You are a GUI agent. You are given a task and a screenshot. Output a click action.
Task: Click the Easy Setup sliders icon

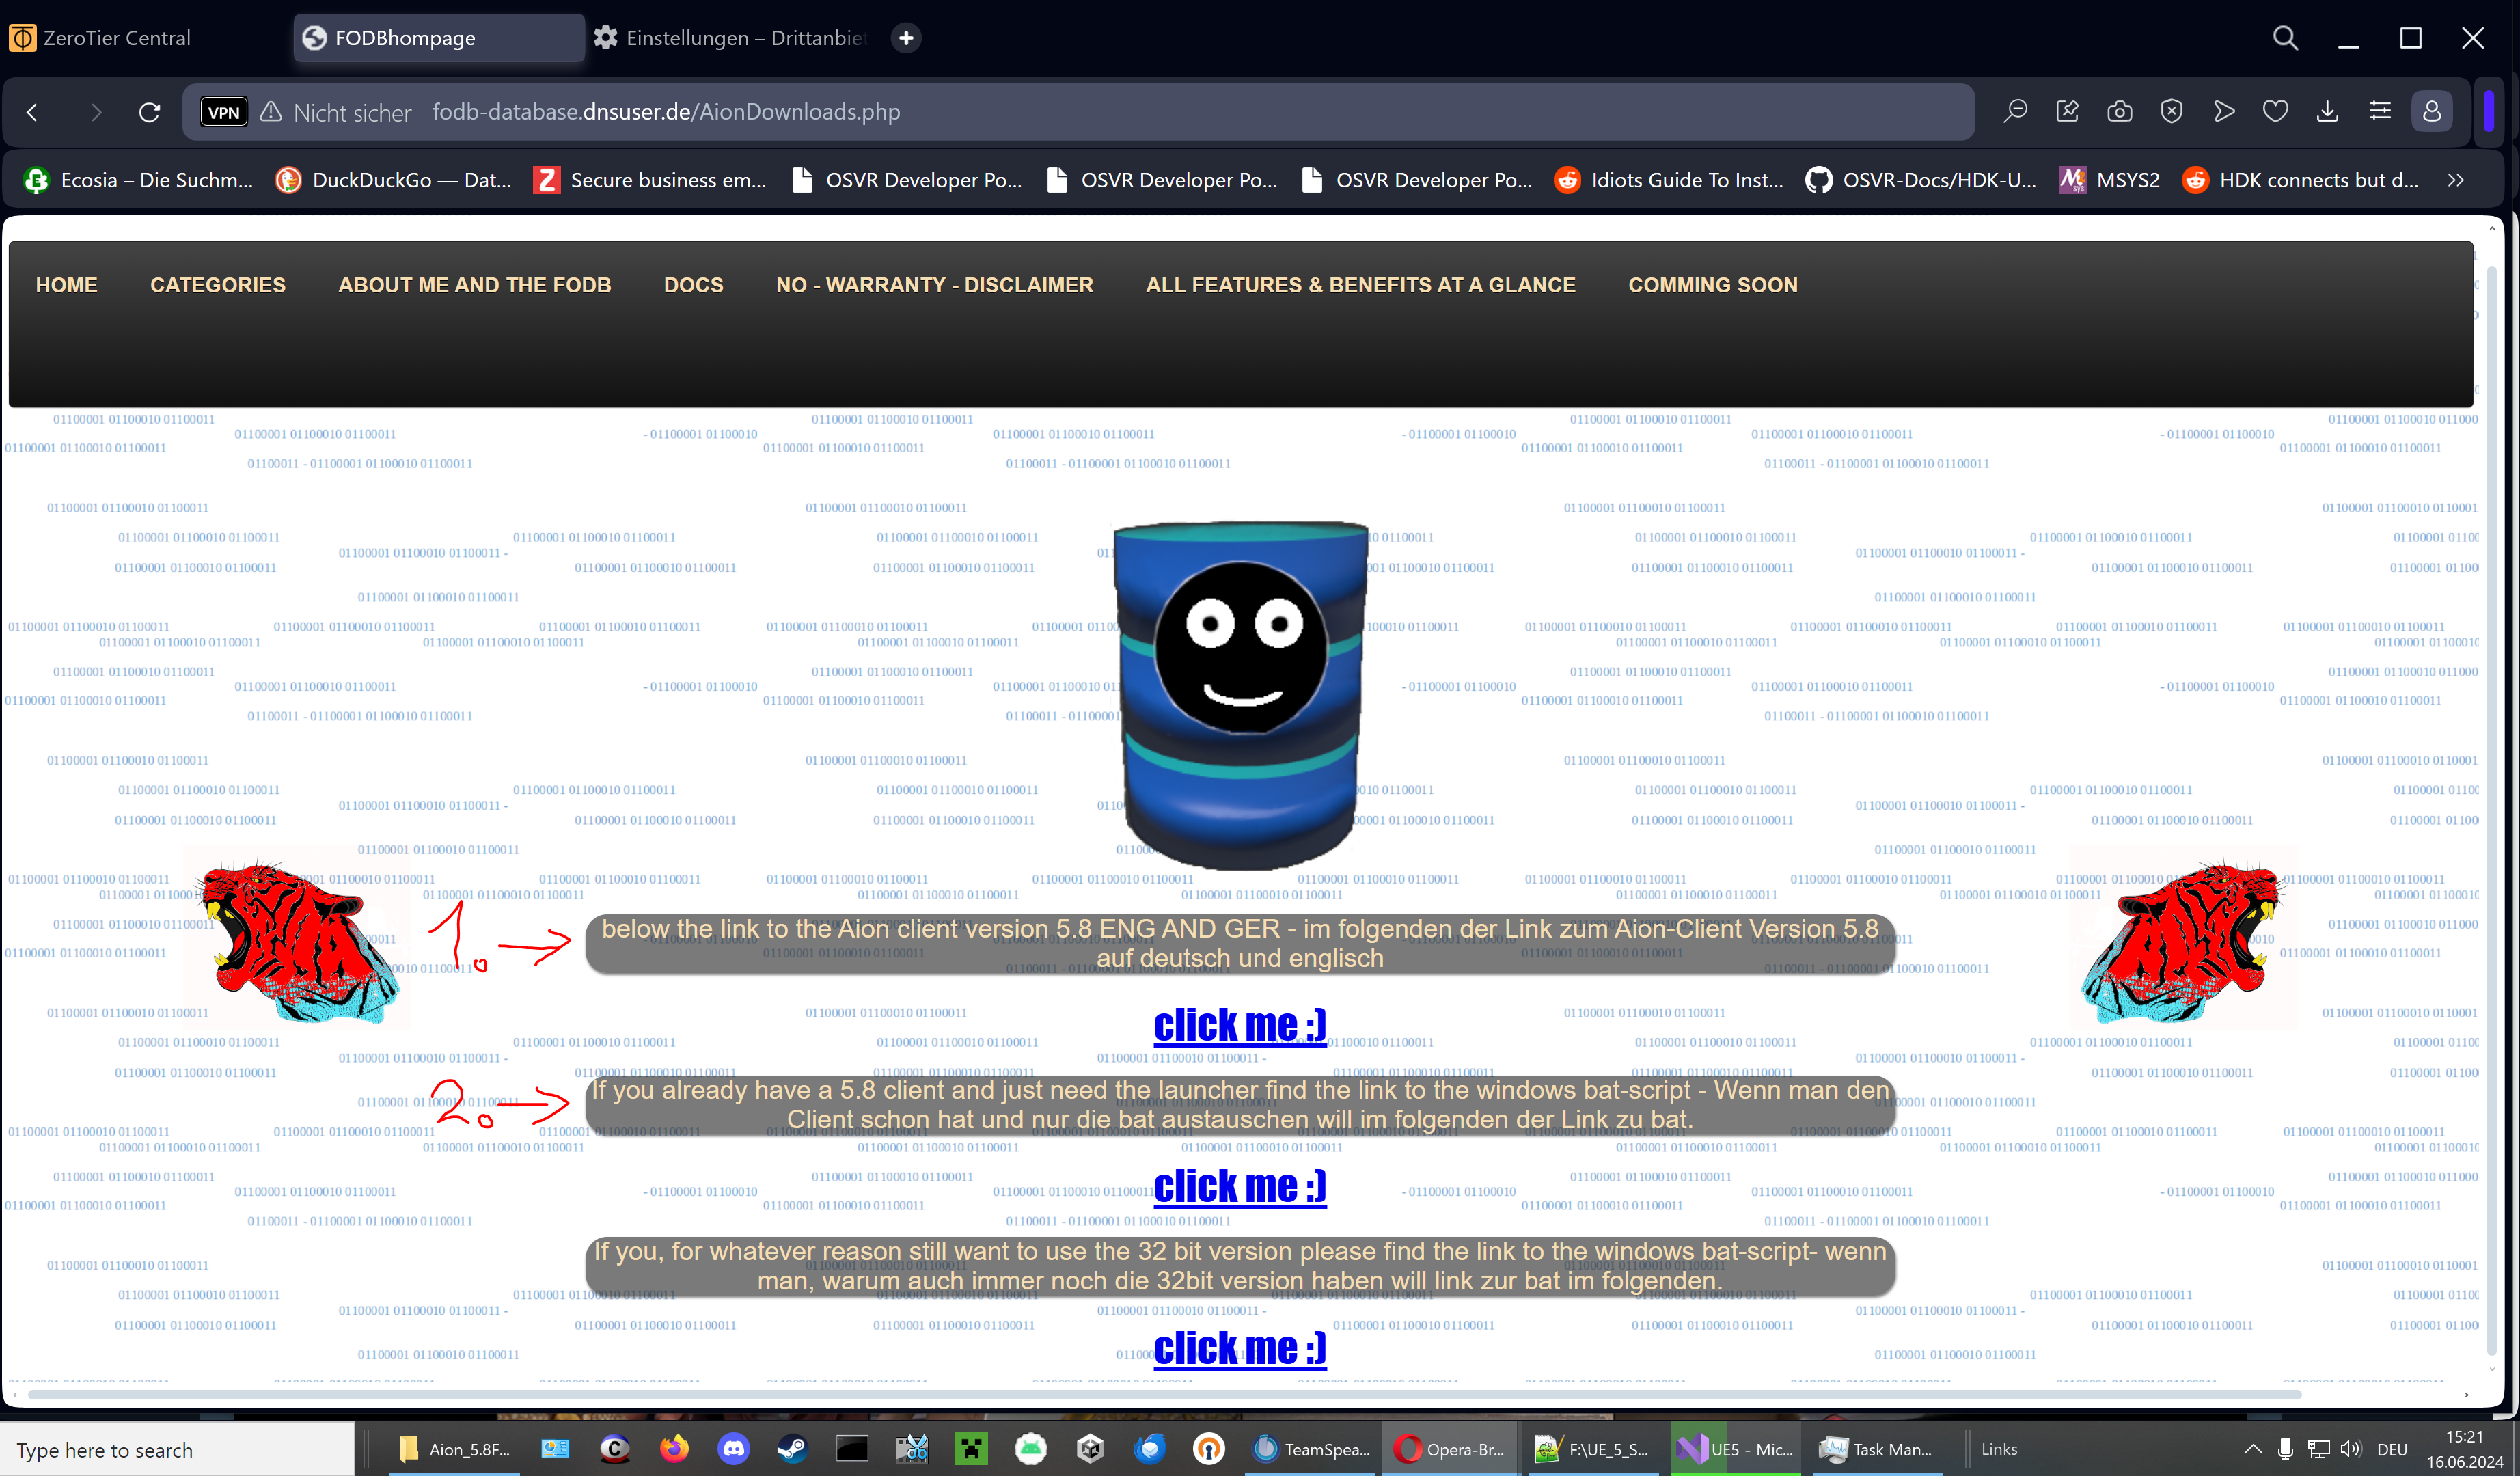click(2379, 112)
